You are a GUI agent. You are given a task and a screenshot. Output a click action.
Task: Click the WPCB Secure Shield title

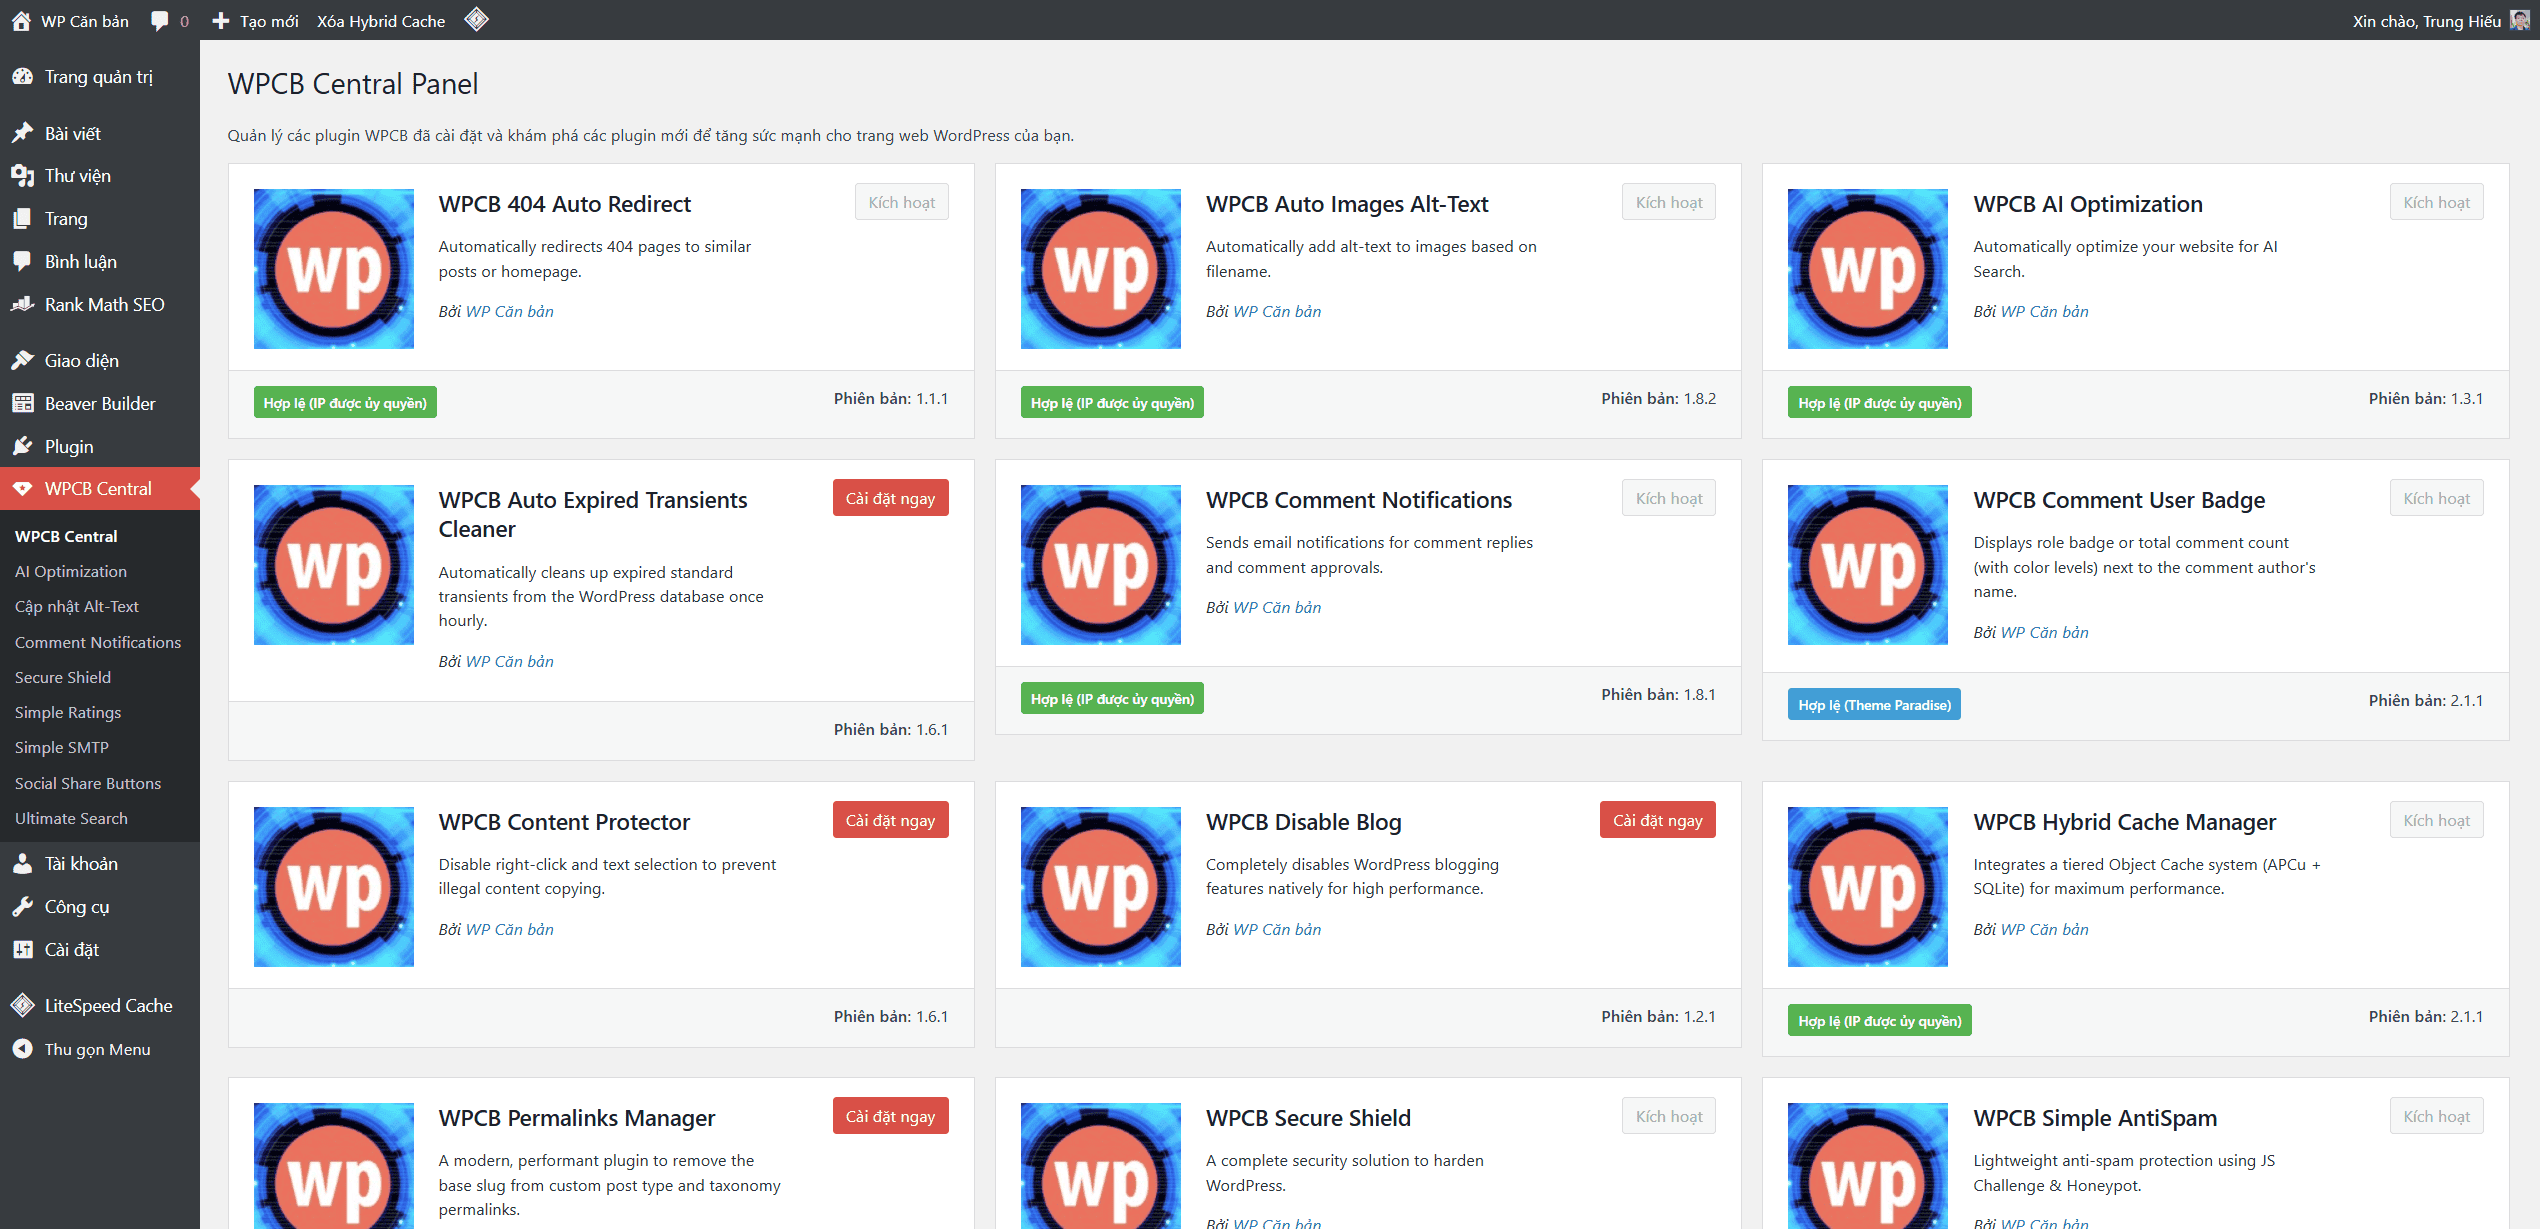pos(1308,1118)
